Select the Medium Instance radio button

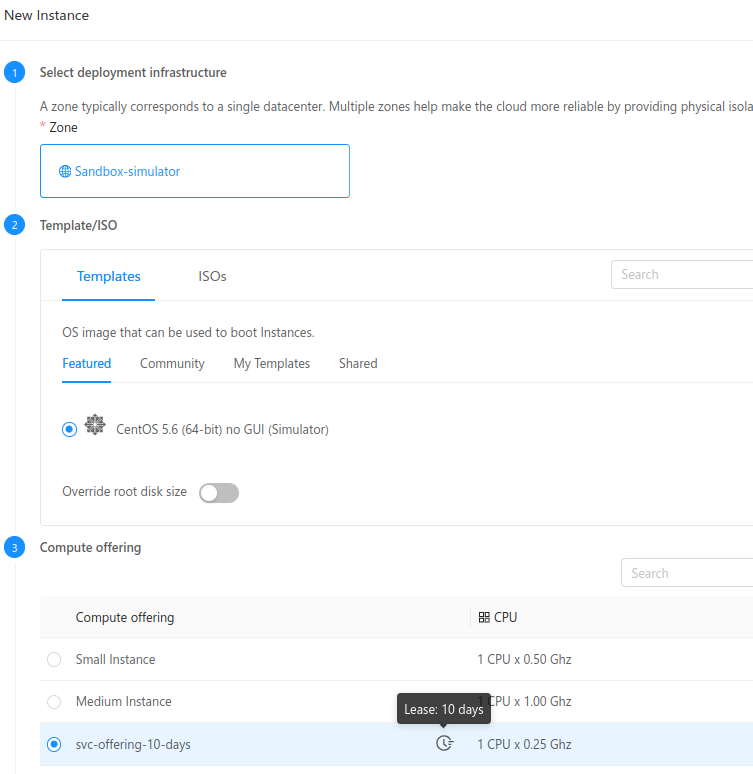54,701
